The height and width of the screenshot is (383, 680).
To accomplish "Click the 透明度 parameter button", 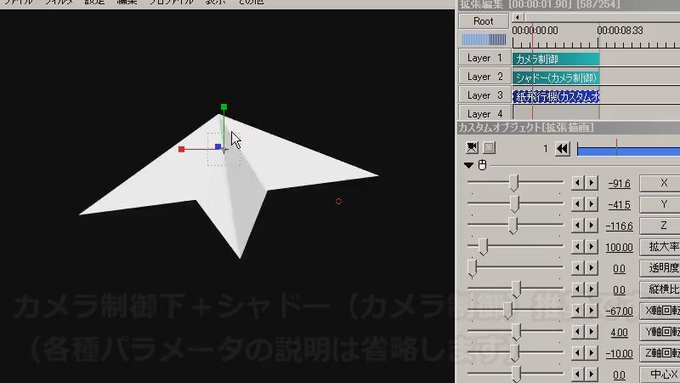I will (x=660, y=268).
